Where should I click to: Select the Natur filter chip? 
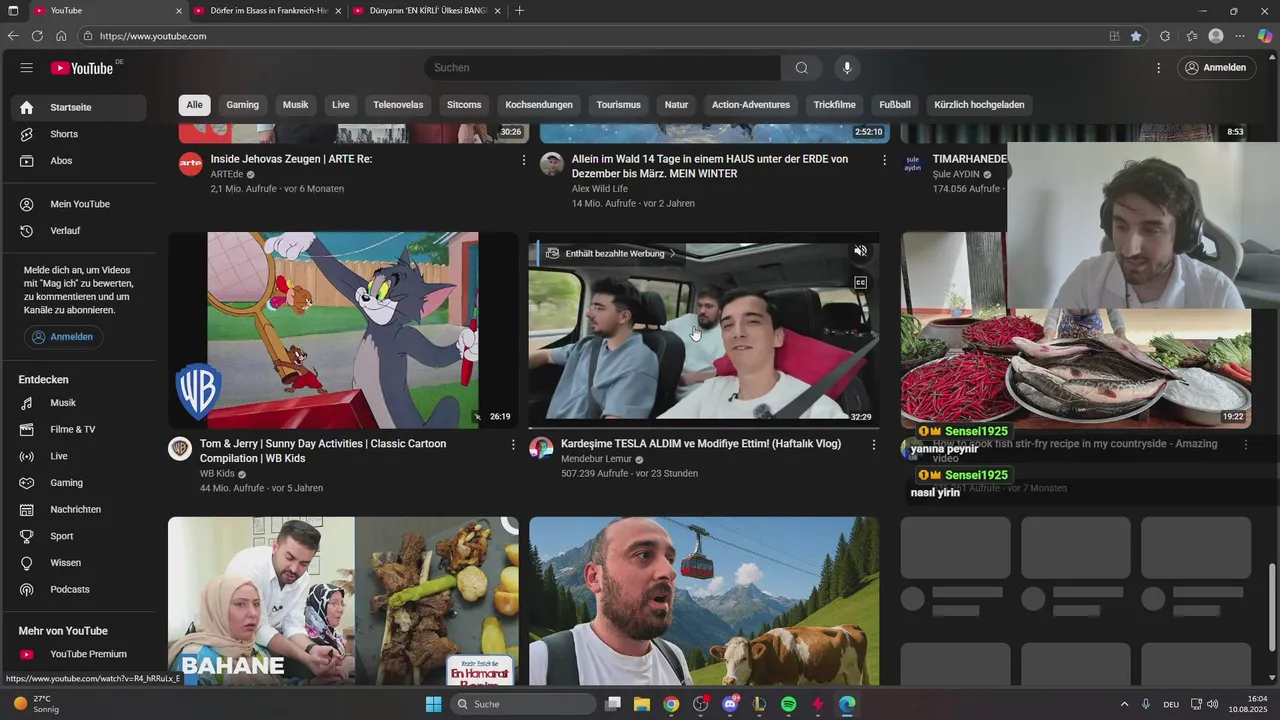676,105
